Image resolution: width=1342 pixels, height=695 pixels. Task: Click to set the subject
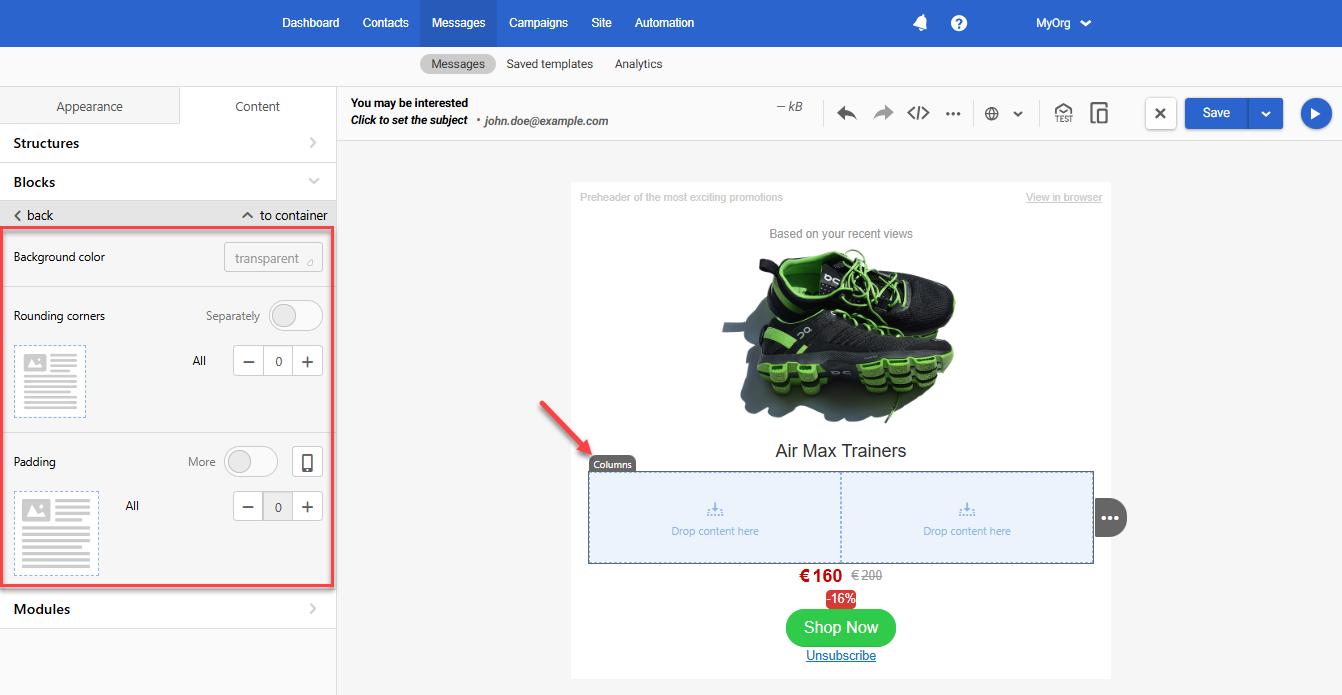(x=409, y=120)
